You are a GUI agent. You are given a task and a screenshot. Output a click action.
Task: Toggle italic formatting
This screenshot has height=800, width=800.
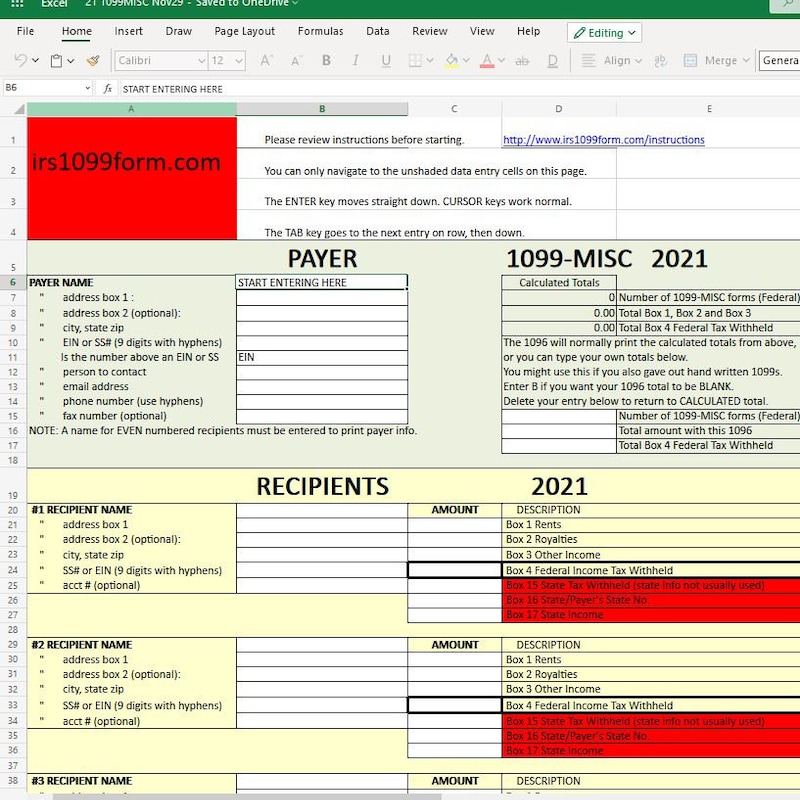pyautogui.click(x=355, y=60)
